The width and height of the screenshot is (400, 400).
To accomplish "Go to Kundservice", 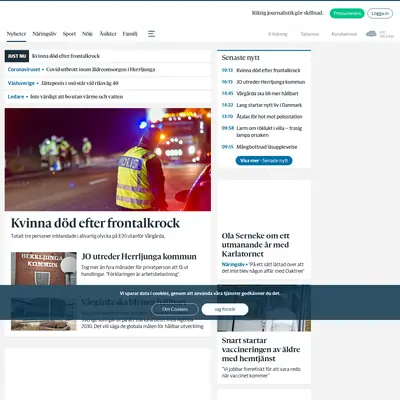I will point(344,34).
